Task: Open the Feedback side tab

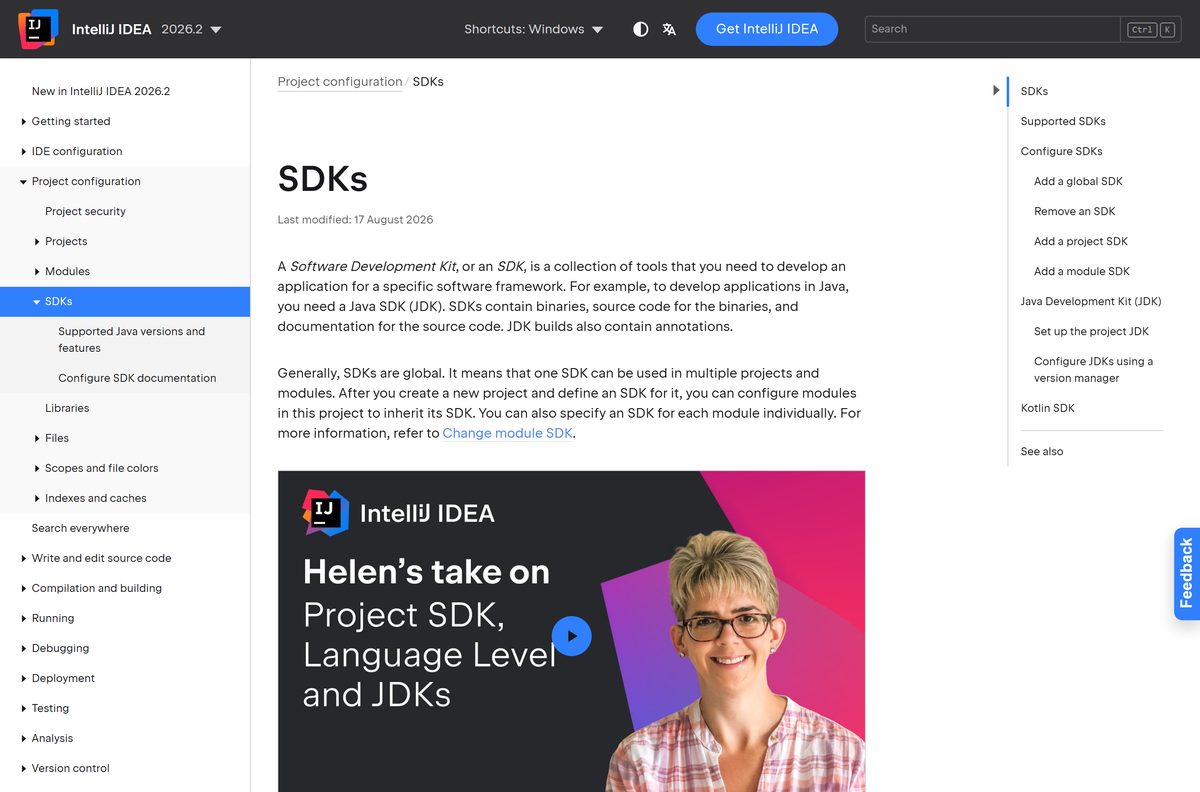Action: (x=1186, y=574)
